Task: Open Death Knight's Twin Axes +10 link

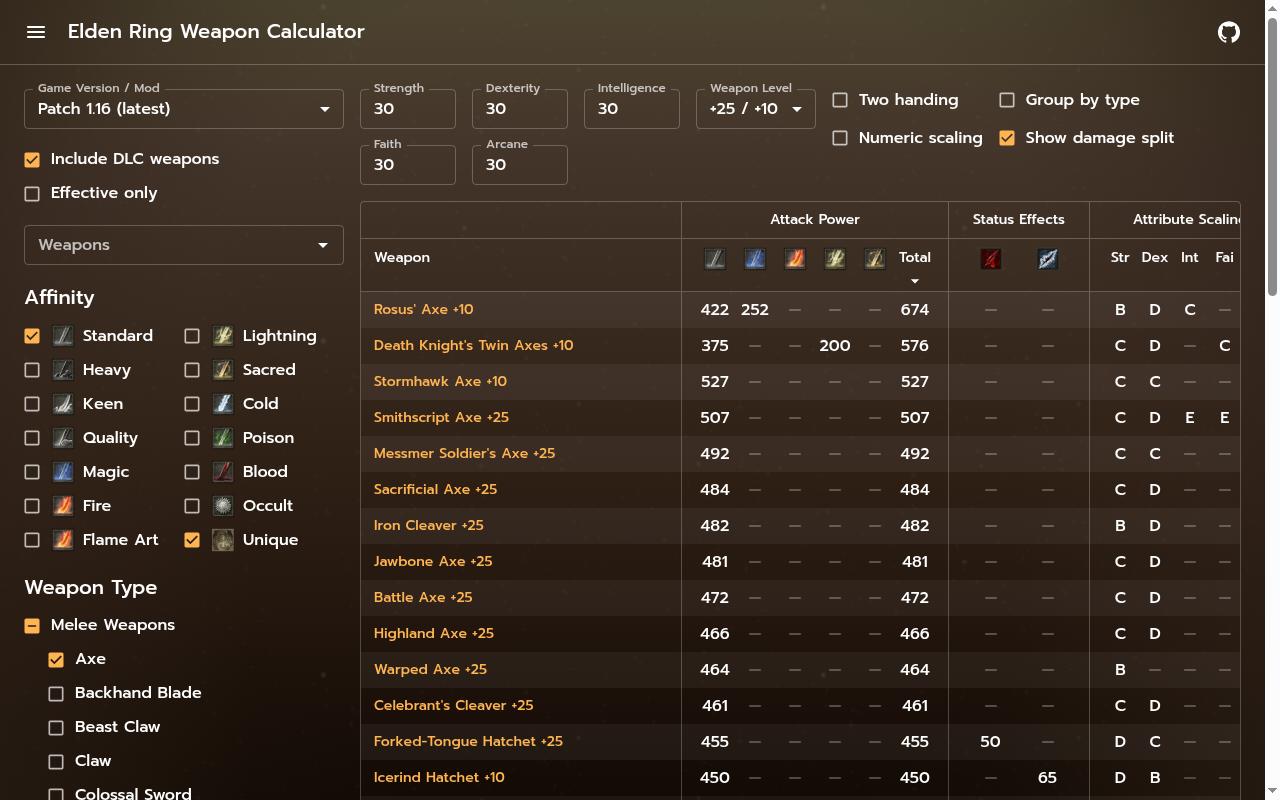Action: 474,345
